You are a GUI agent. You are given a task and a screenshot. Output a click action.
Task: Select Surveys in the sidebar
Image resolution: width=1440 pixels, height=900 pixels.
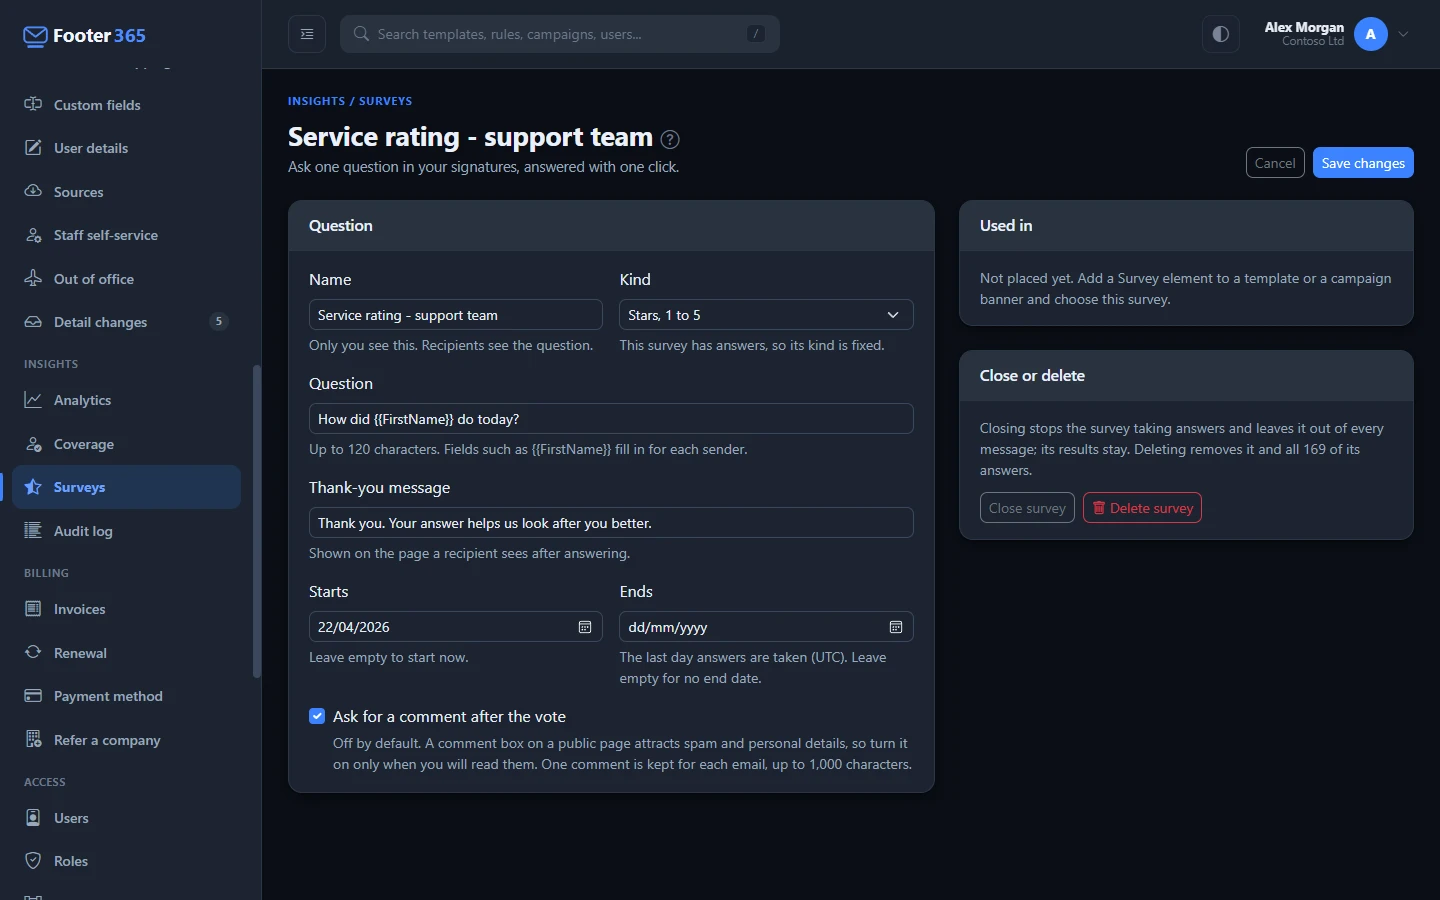pyautogui.click(x=126, y=487)
